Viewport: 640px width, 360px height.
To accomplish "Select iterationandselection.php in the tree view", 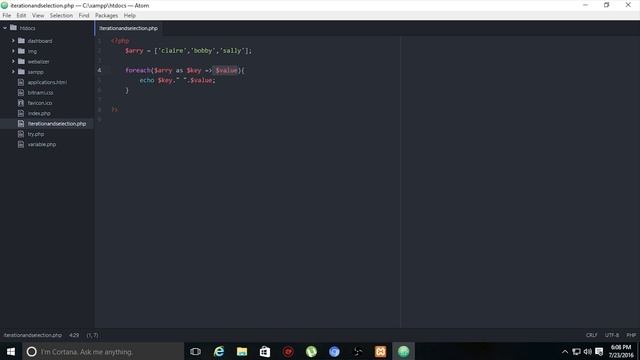I will pos(57,124).
